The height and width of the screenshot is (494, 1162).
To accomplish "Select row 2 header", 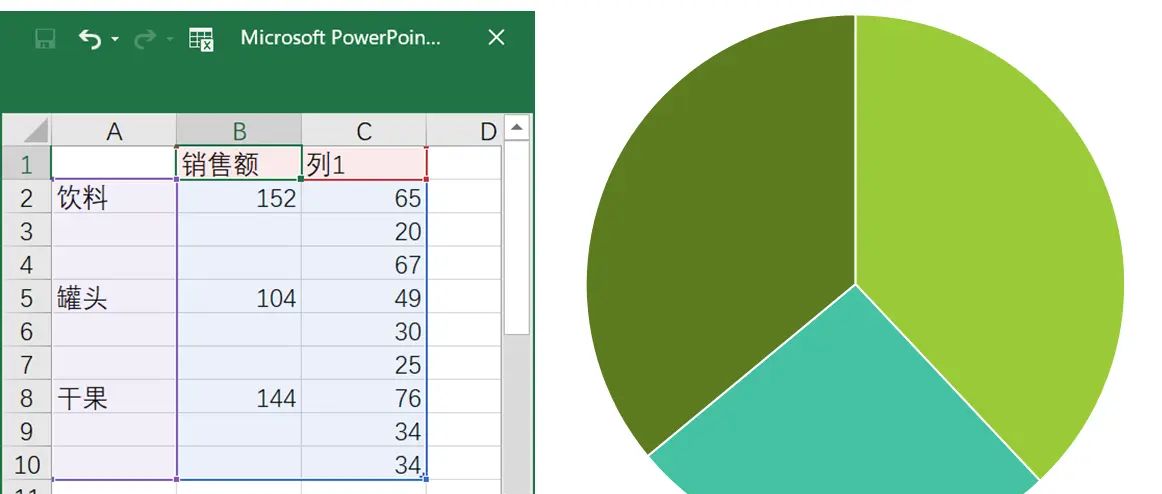I will (x=27, y=197).
